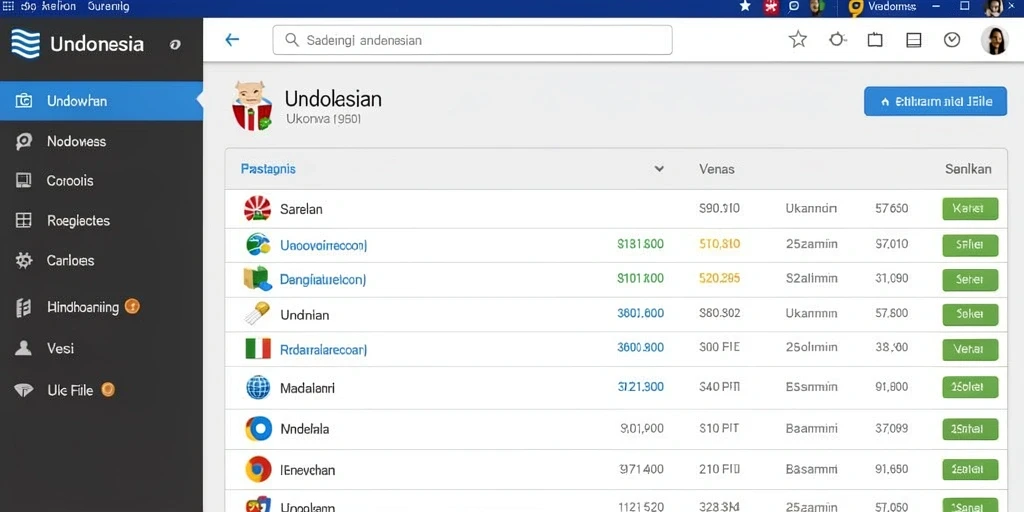This screenshot has height=512, width=1024.
Task: Click the green button in the IEnevchan row
Action: click(x=970, y=470)
